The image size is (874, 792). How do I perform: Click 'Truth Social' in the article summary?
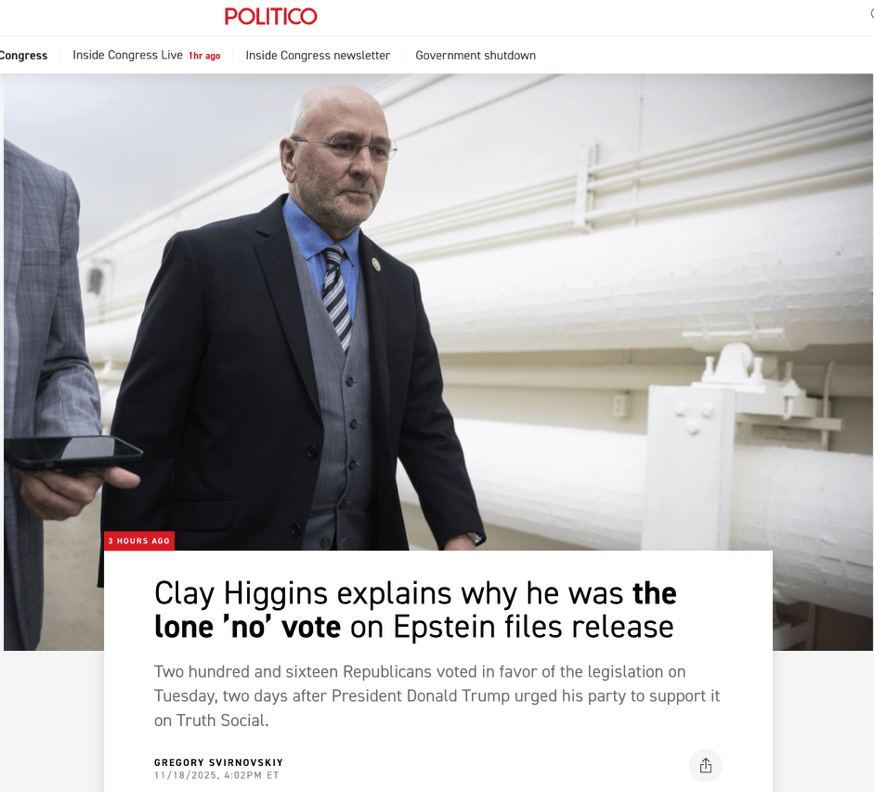pyautogui.click(x=221, y=720)
